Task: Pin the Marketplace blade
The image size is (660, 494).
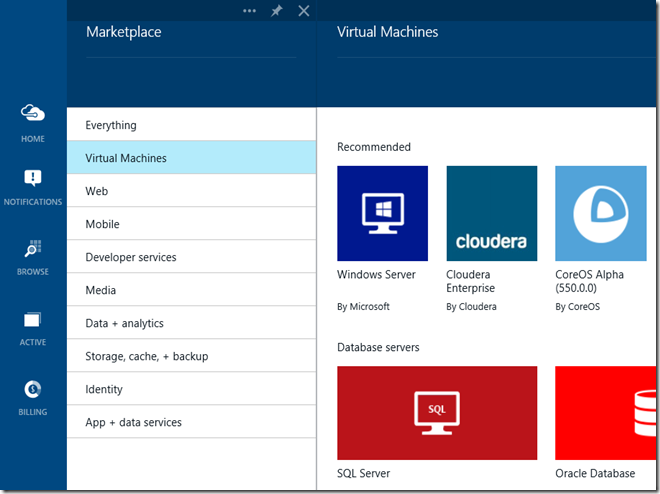Action: [x=277, y=11]
